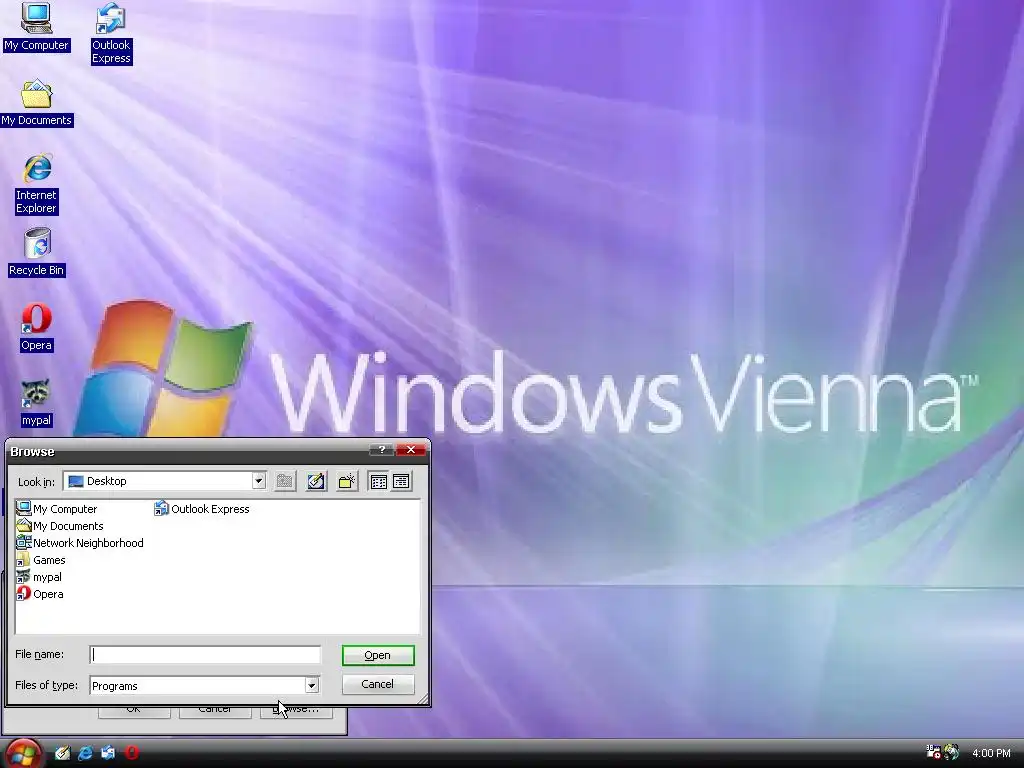
Task: Click the Browse dialog help question mark
Action: tap(381, 449)
